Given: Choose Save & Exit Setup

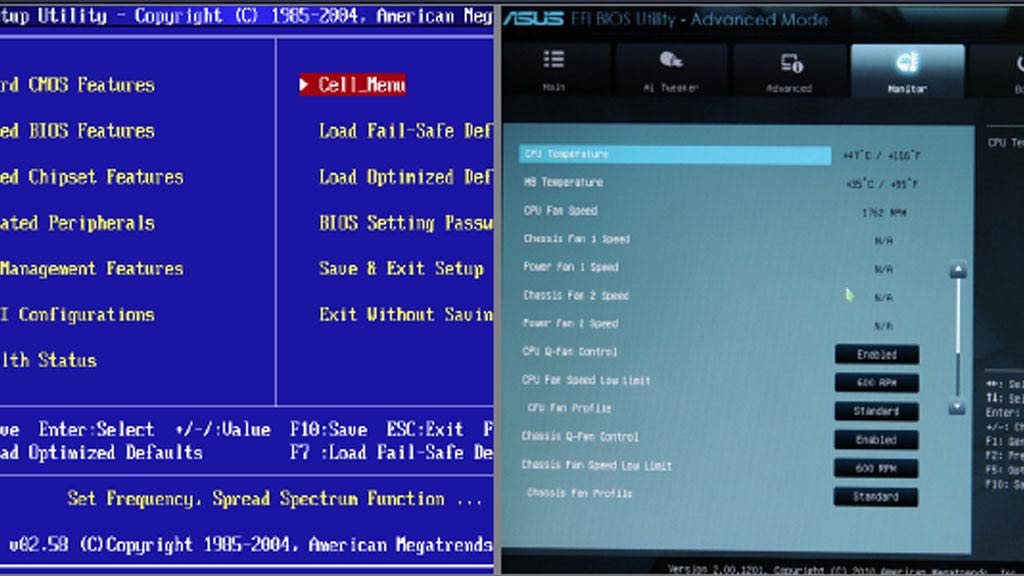Looking at the screenshot, I should click(x=401, y=269).
